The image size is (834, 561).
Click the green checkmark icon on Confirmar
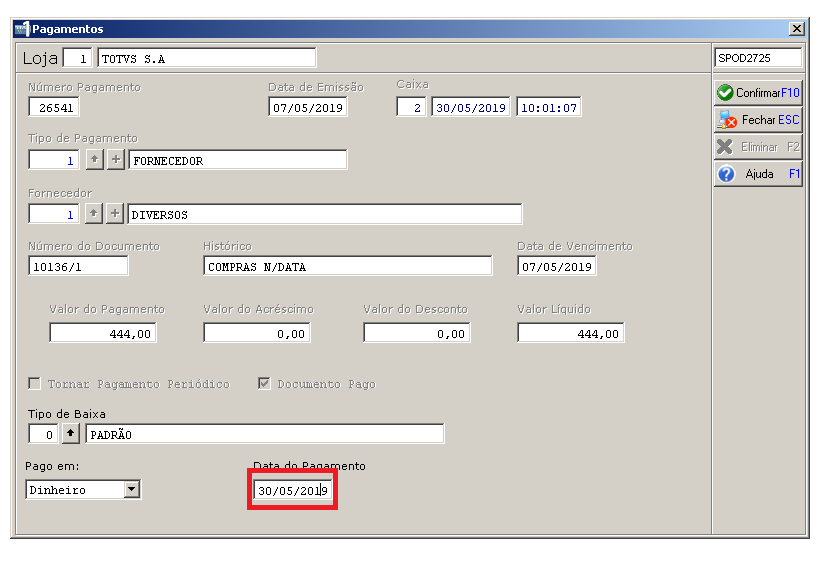[x=725, y=93]
